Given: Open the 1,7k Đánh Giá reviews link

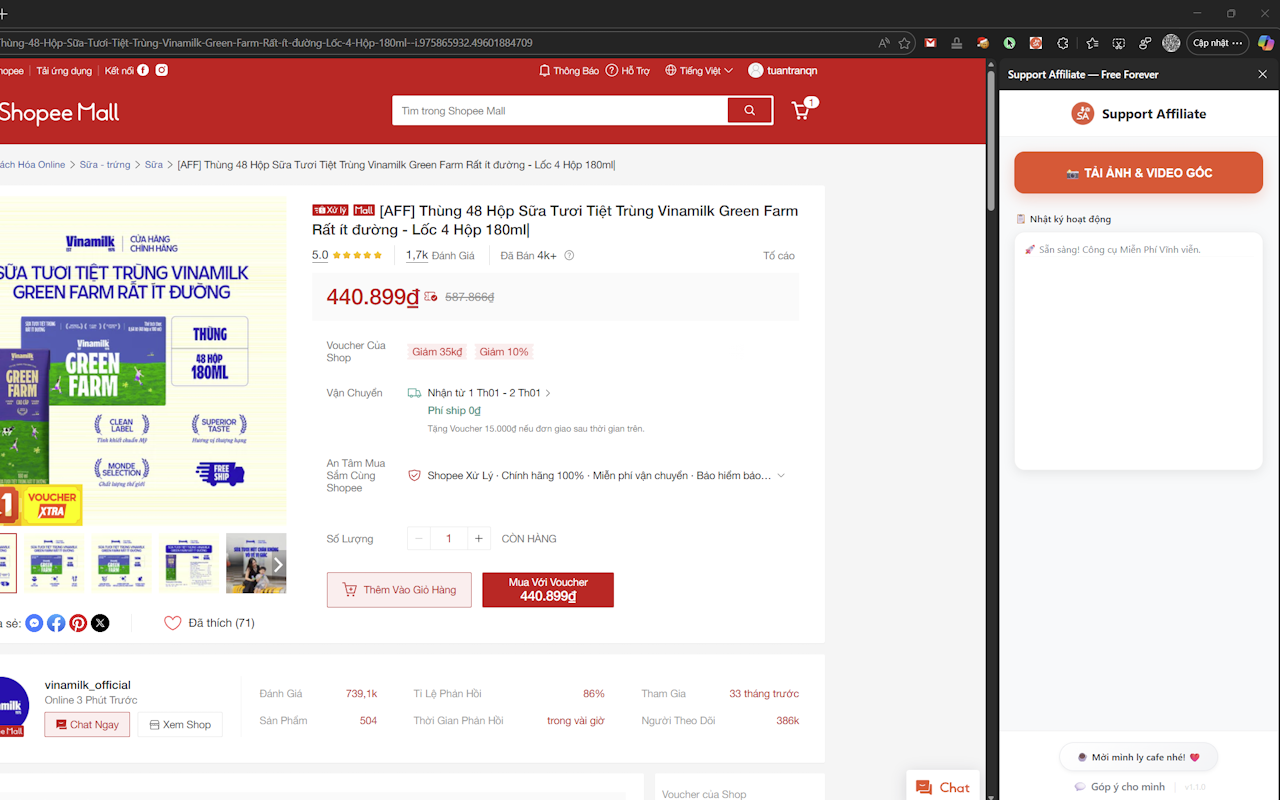Looking at the screenshot, I should [440, 256].
